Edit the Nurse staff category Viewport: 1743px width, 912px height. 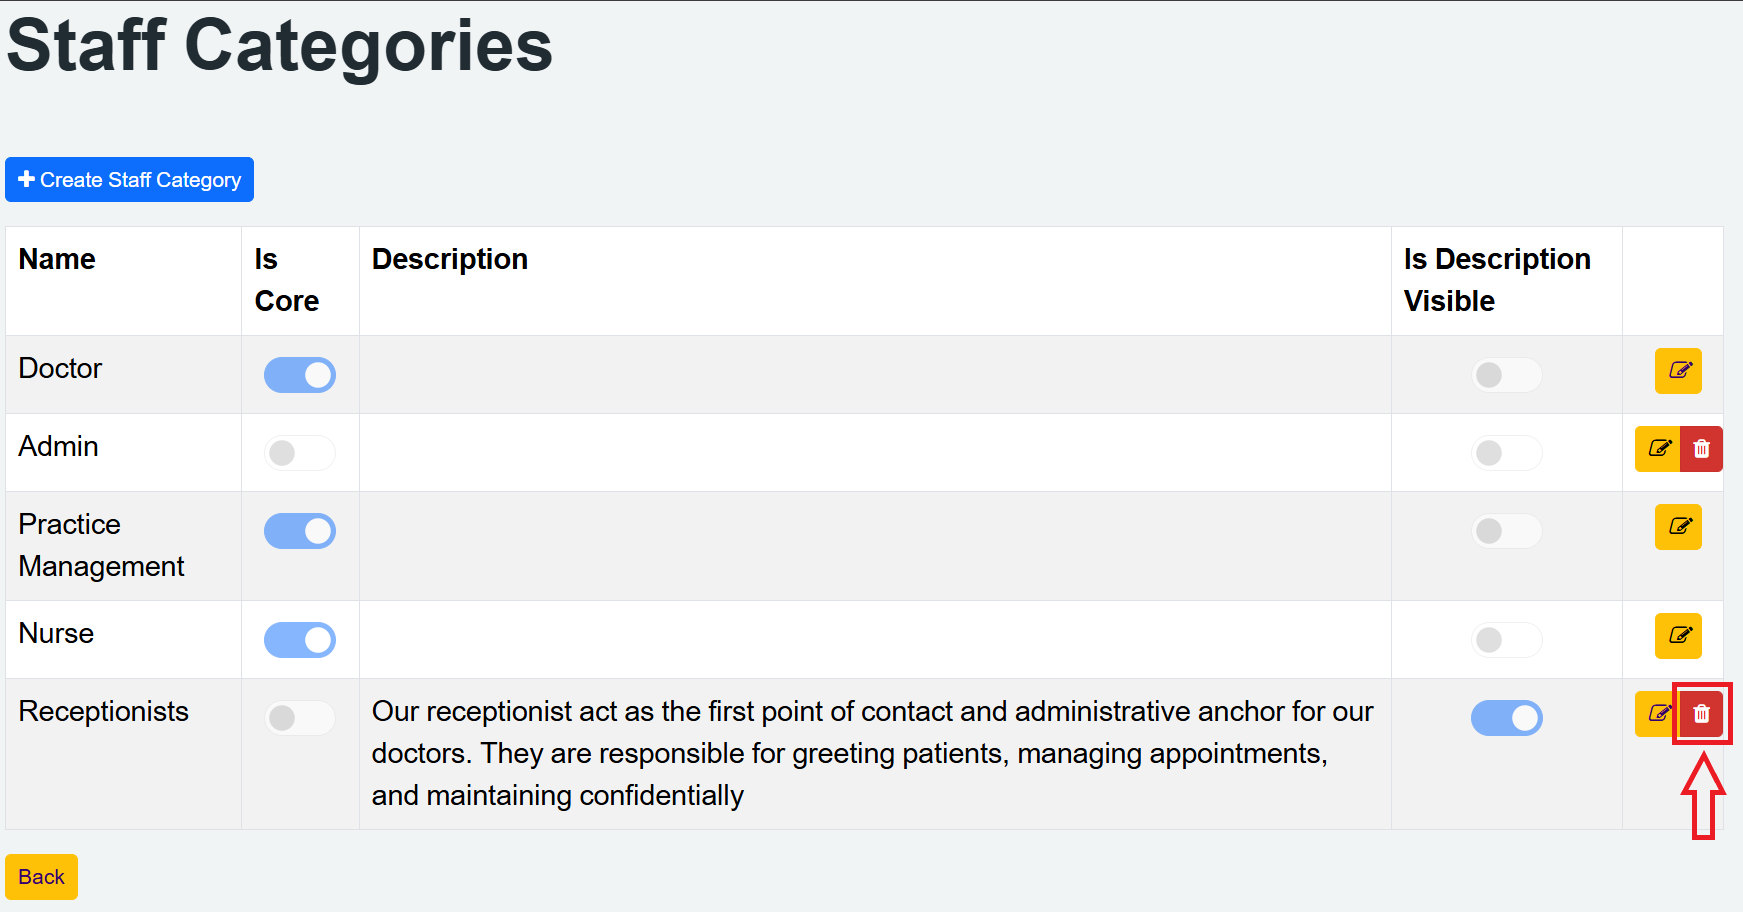tap(1678, 636)
